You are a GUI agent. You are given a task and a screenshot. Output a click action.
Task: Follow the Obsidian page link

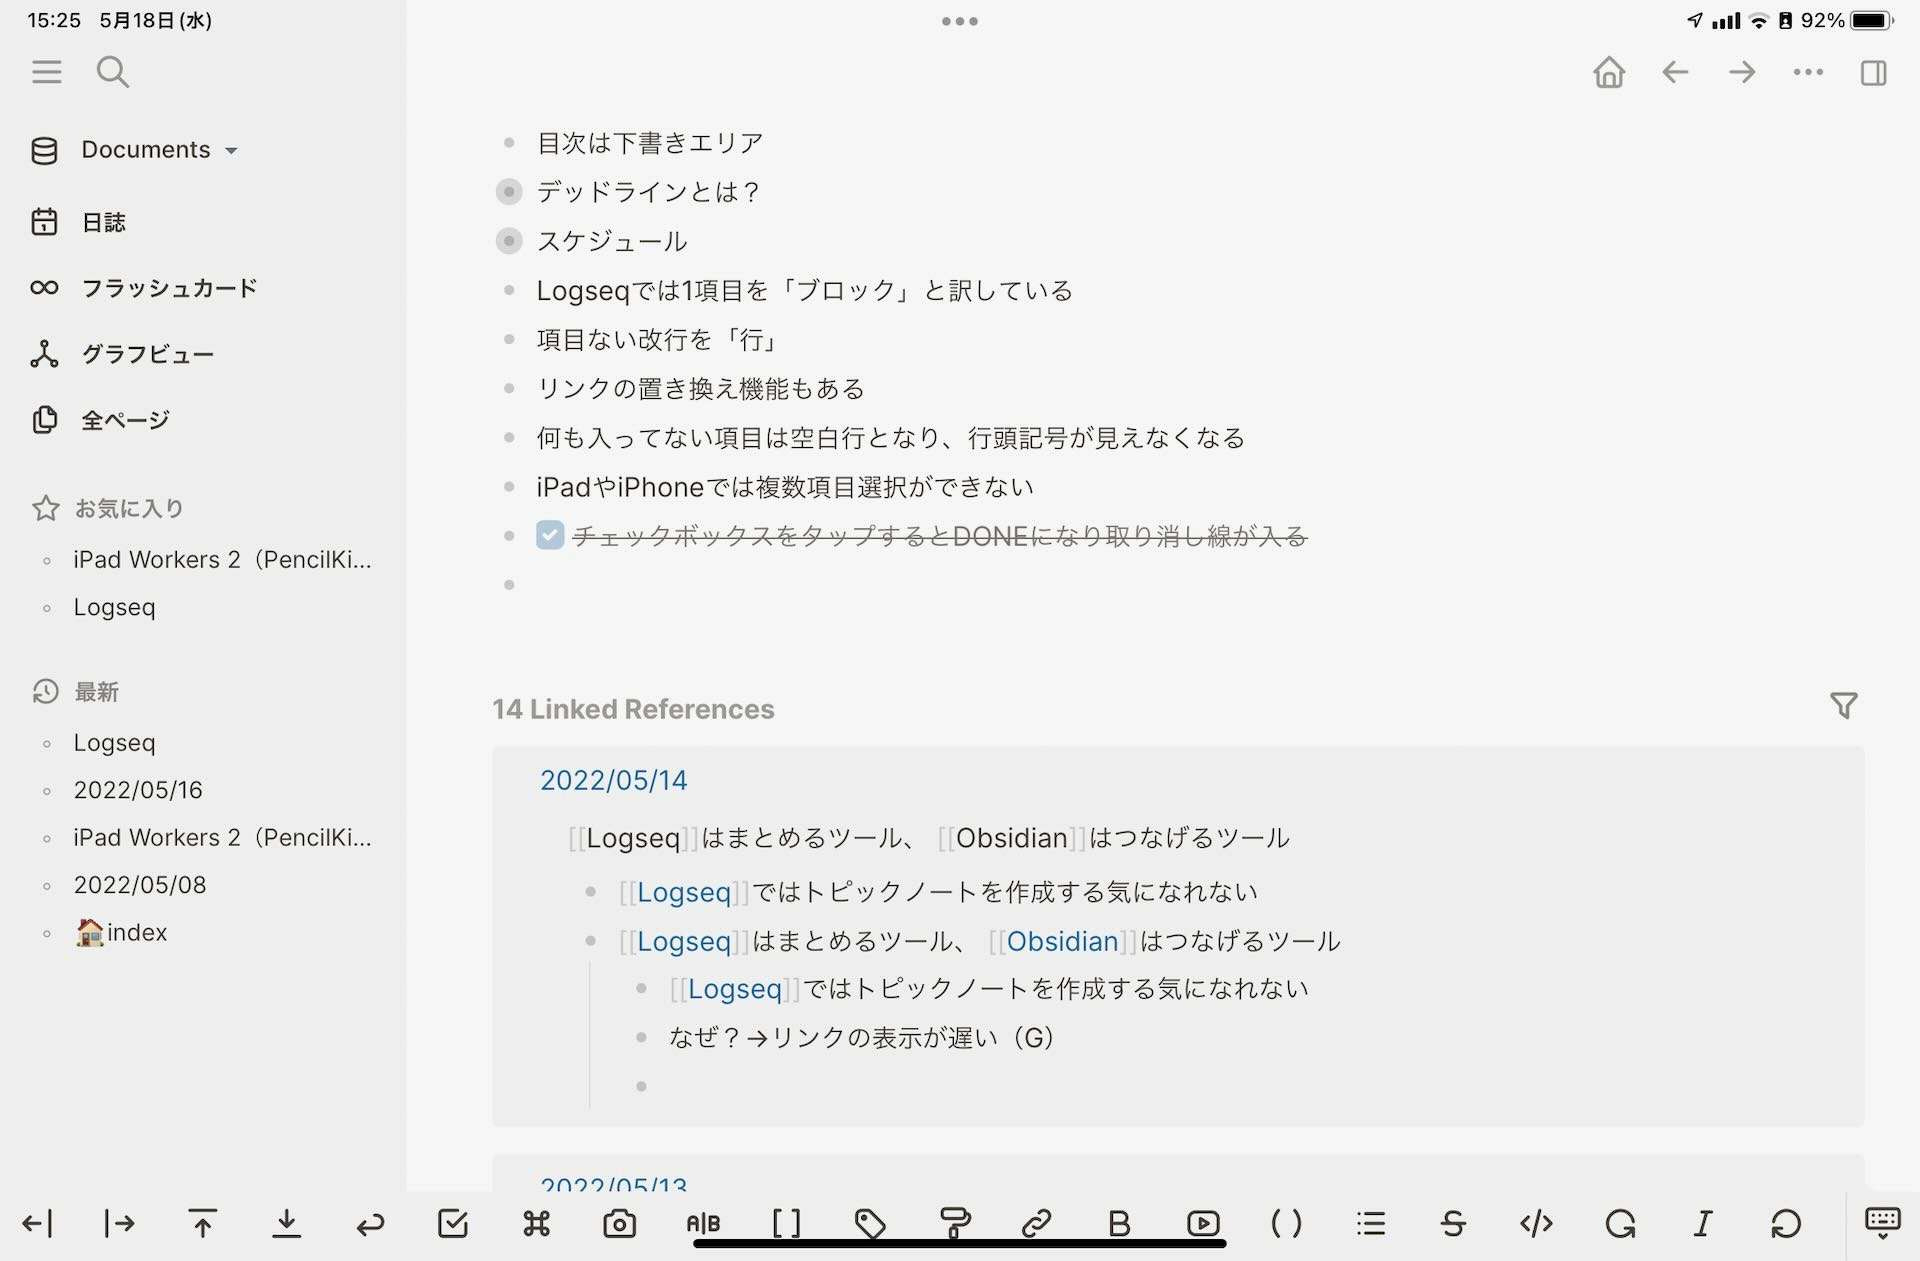pos(1062,941)
